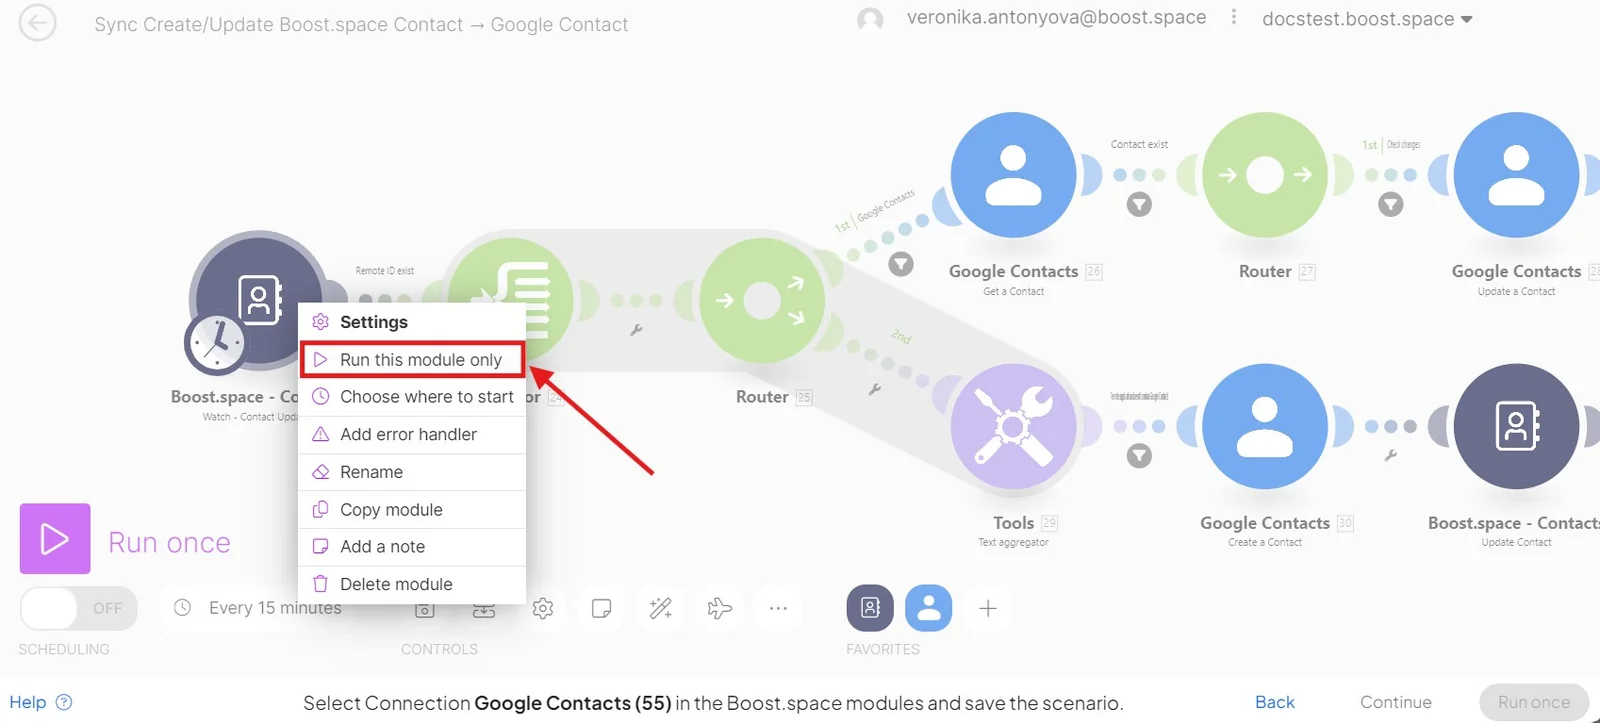The width and height of the screenshot is (1600, 723).
Task: Click the airplane explain flow icon
Action: [719, 608]
